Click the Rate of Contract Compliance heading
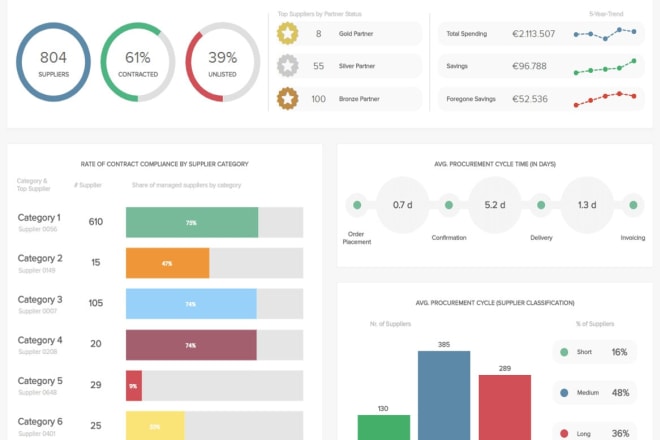 coord(165,164)
